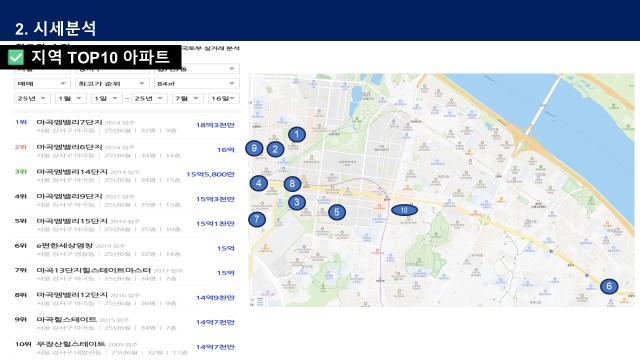This screenshot has height=360, width=640.
Task: Click the 14억7천만 price of 마곡힐스테이트
Action: point(215,322)
